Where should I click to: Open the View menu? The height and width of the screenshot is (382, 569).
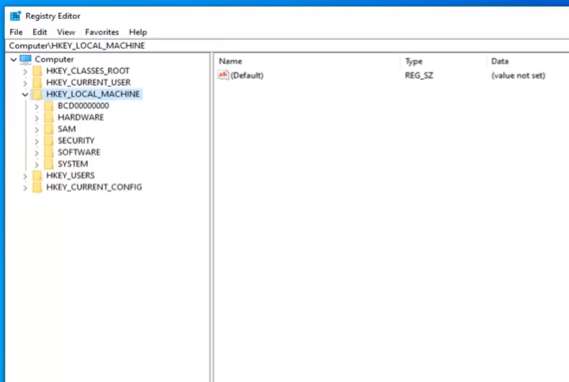pyautogui.click(x=66, y=32)
